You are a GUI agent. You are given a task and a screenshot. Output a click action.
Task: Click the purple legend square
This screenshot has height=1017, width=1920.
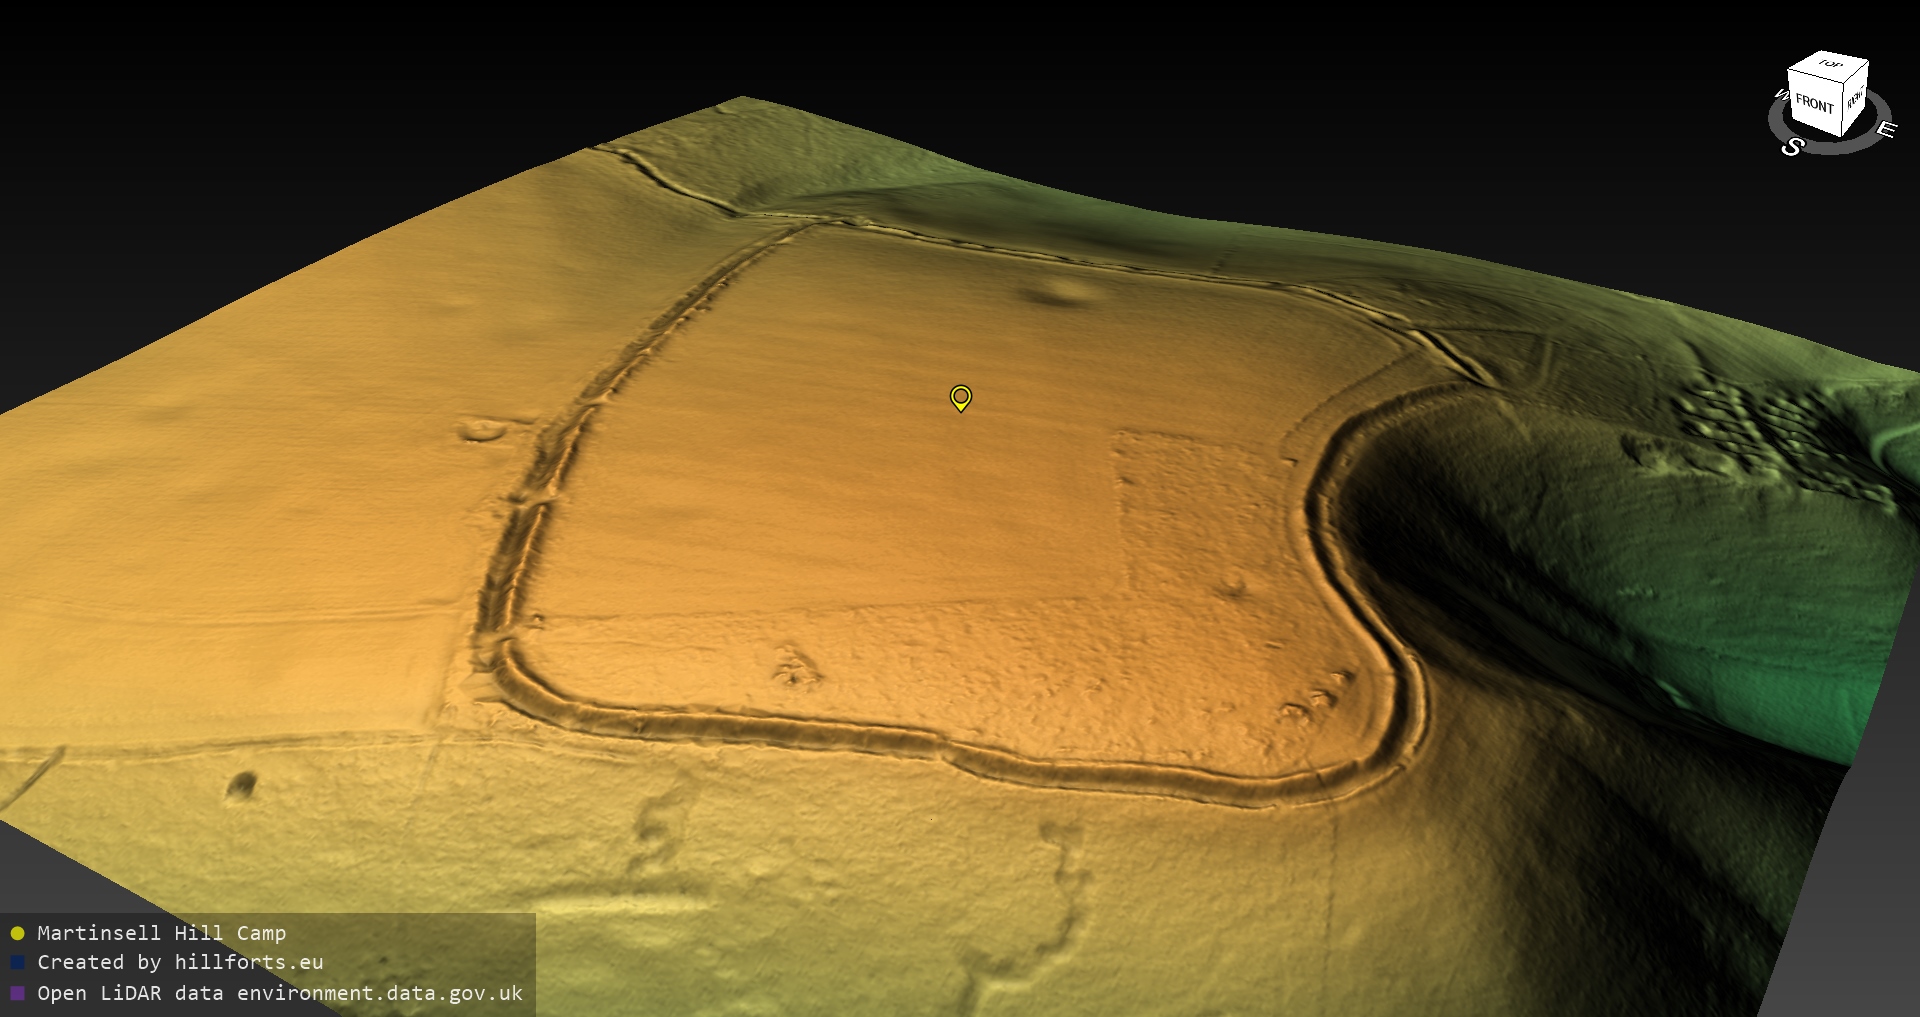pyautogui.click(x=17, y=993)
